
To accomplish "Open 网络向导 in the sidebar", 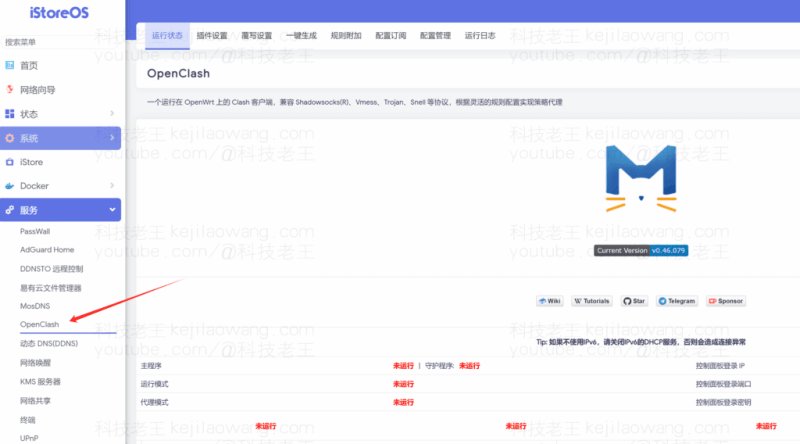I will (37, 90).
